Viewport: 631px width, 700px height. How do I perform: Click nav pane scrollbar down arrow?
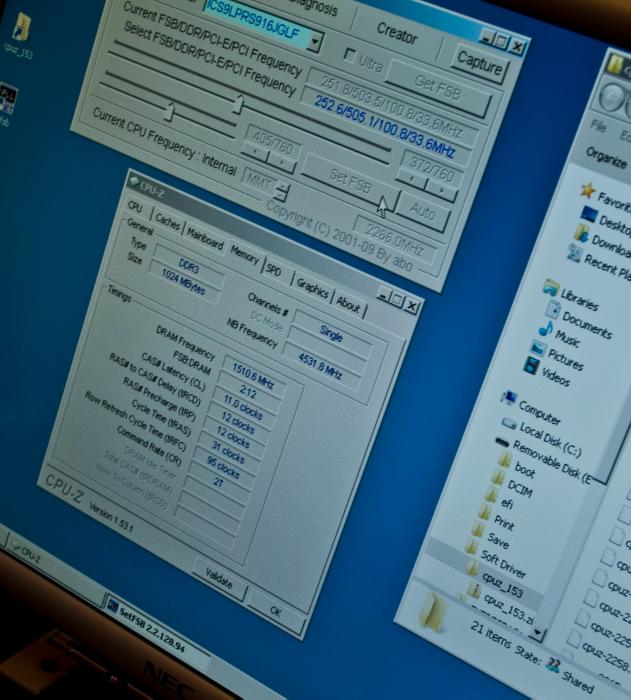click(538, 633)
